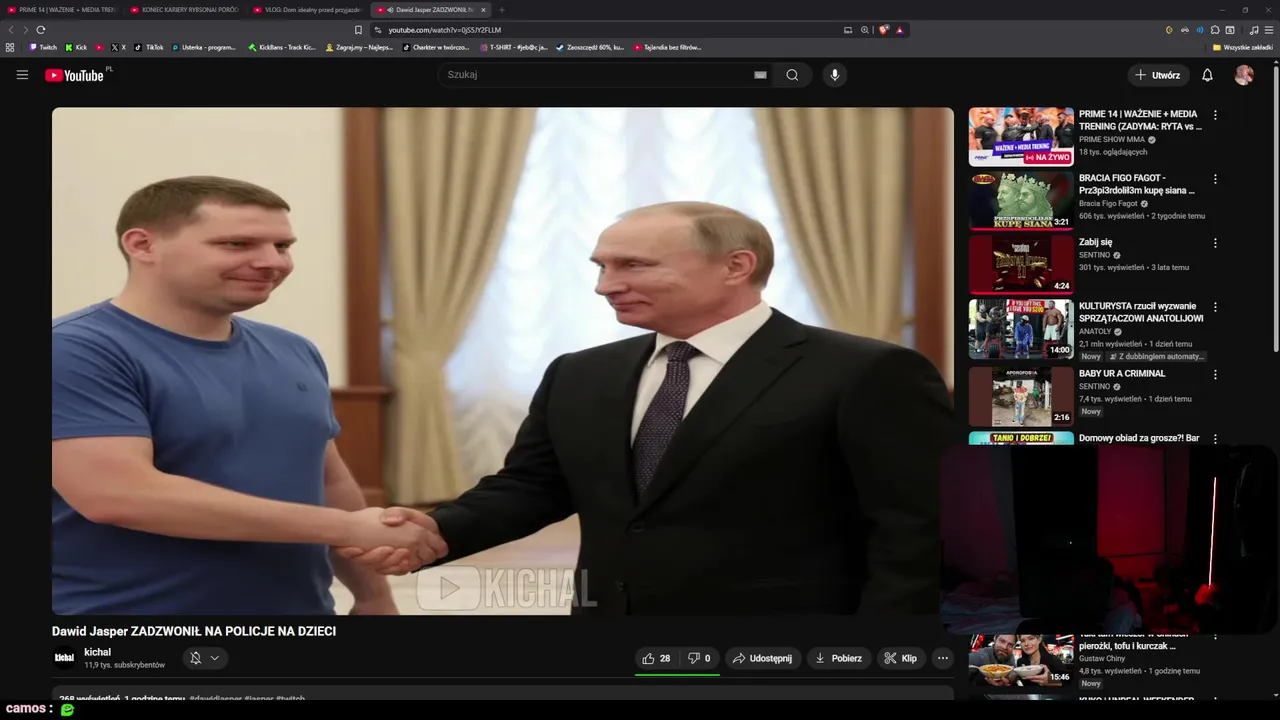Open the browser apps grid in bookmarks bar
Screen dimensions: 1280x720
tap(10, 47)
